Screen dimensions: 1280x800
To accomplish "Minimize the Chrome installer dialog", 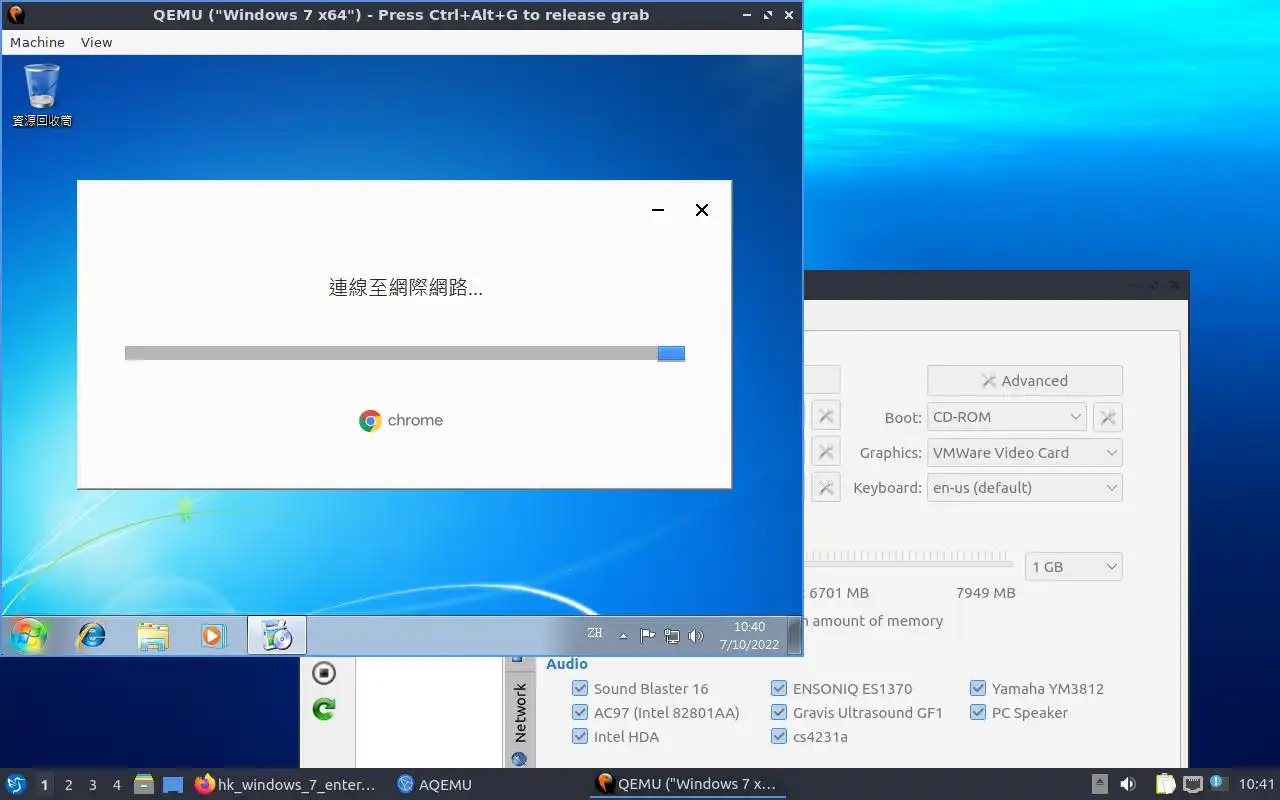I will coord(658,210).
